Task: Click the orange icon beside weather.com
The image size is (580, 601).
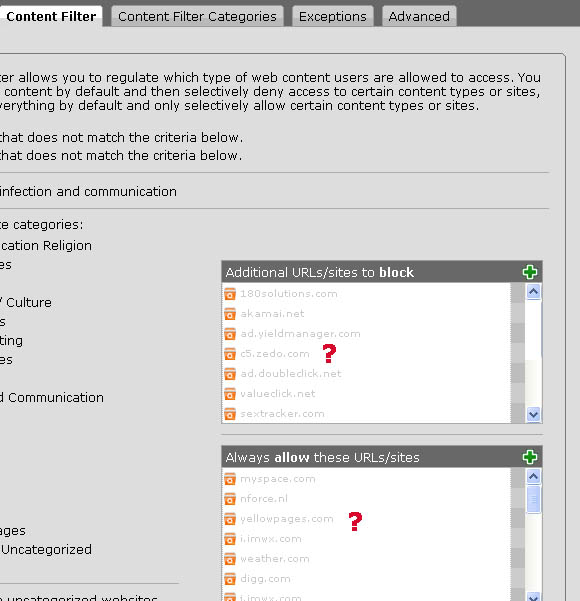Action: click(230, 559)
